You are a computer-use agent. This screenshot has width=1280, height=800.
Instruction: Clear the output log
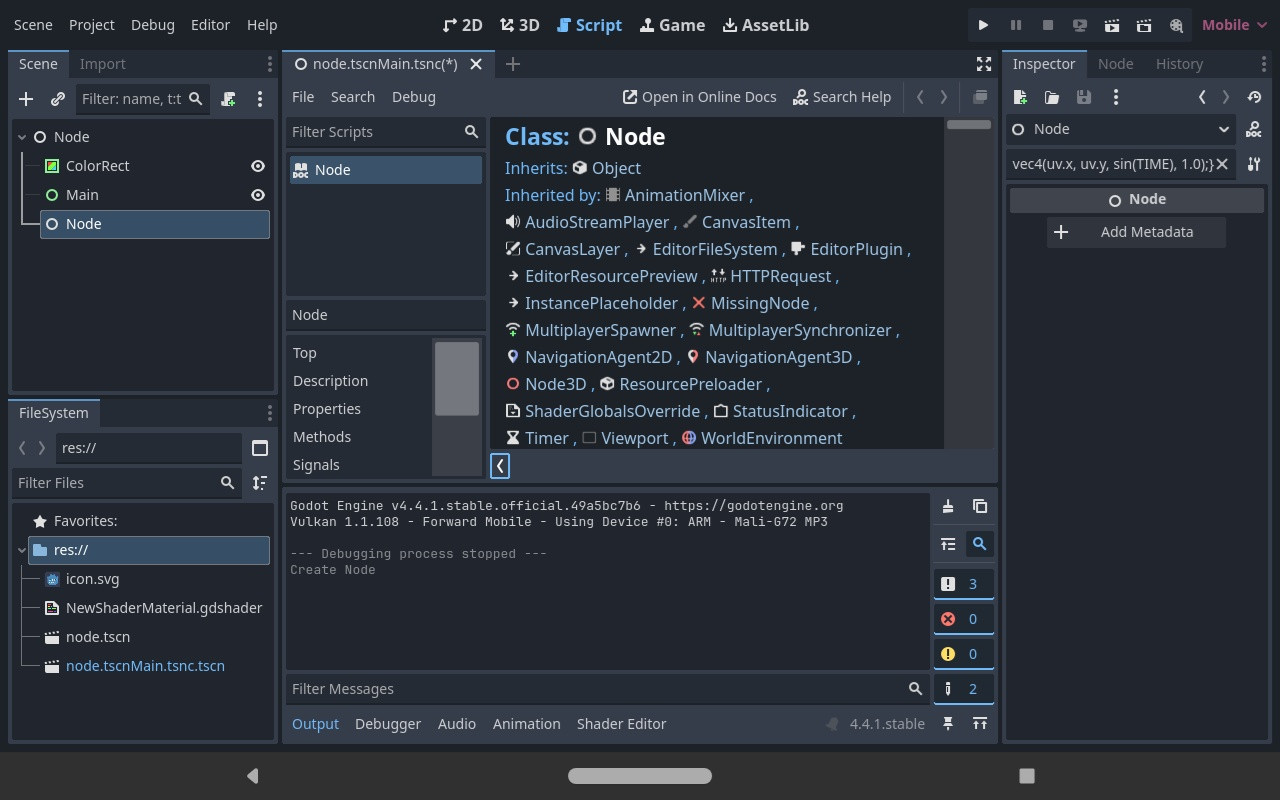pos(948,506)
